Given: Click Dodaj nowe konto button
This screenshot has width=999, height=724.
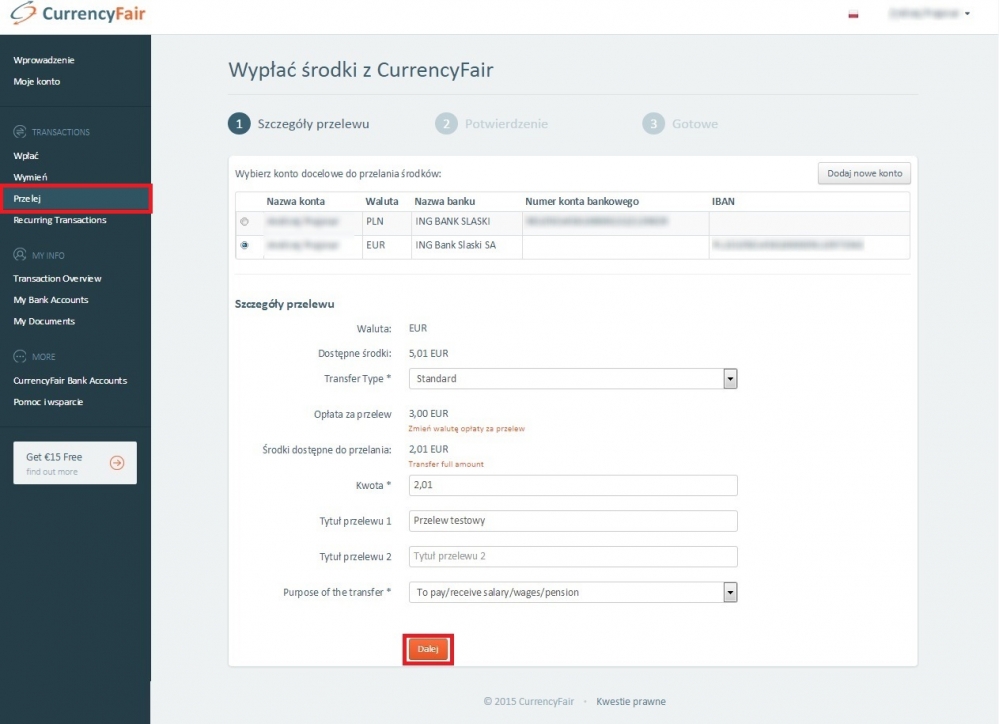Looking at the screenshot, I should click(x=864, y=173).
